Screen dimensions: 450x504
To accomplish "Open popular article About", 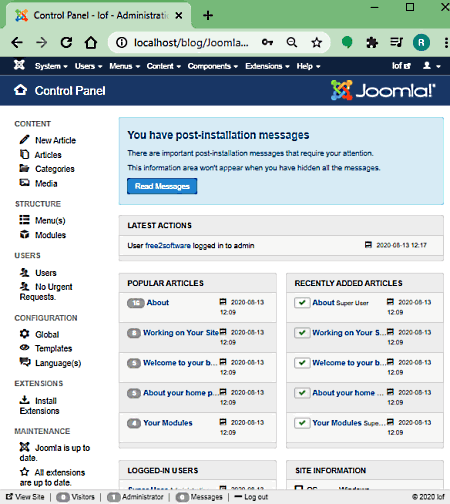I will pyautogui.click(x=158, y=303).
